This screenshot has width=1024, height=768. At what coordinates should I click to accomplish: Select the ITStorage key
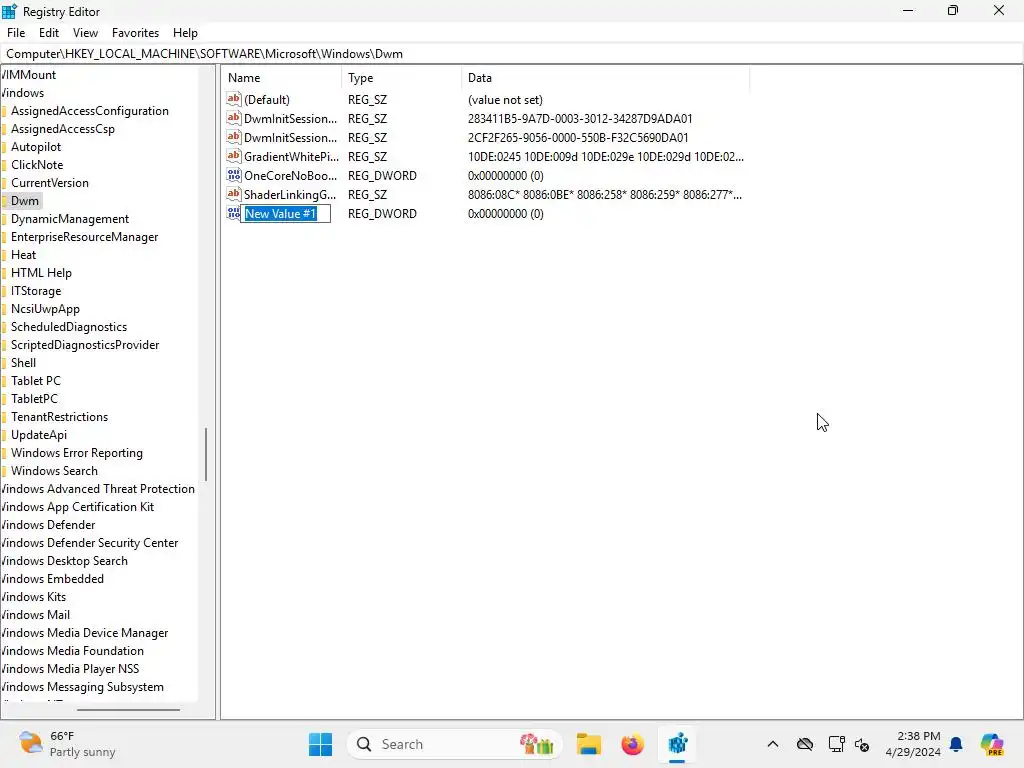[36, 291]
